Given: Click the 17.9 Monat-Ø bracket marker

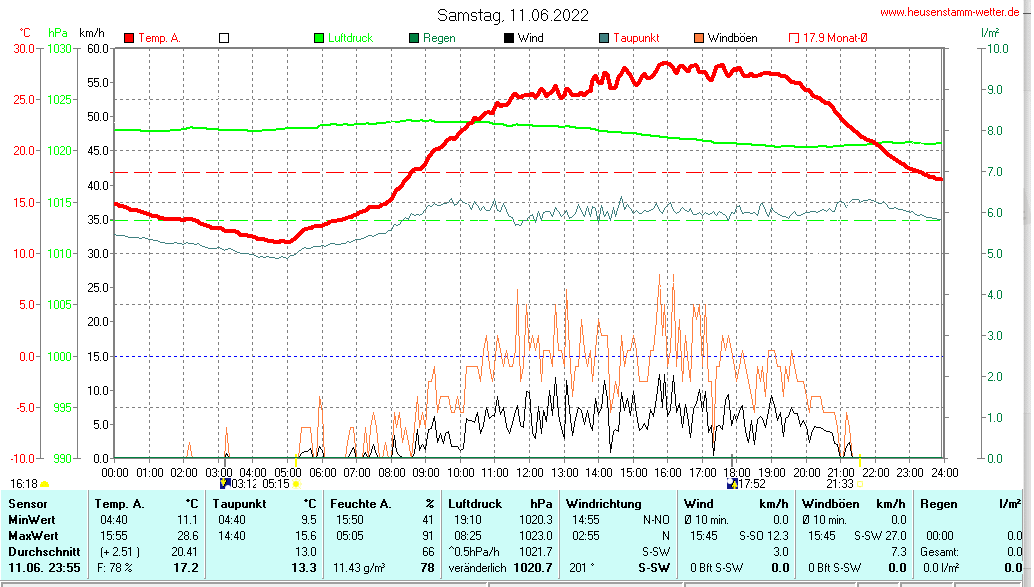Looking at the screenshot, I should click(794, 38).
